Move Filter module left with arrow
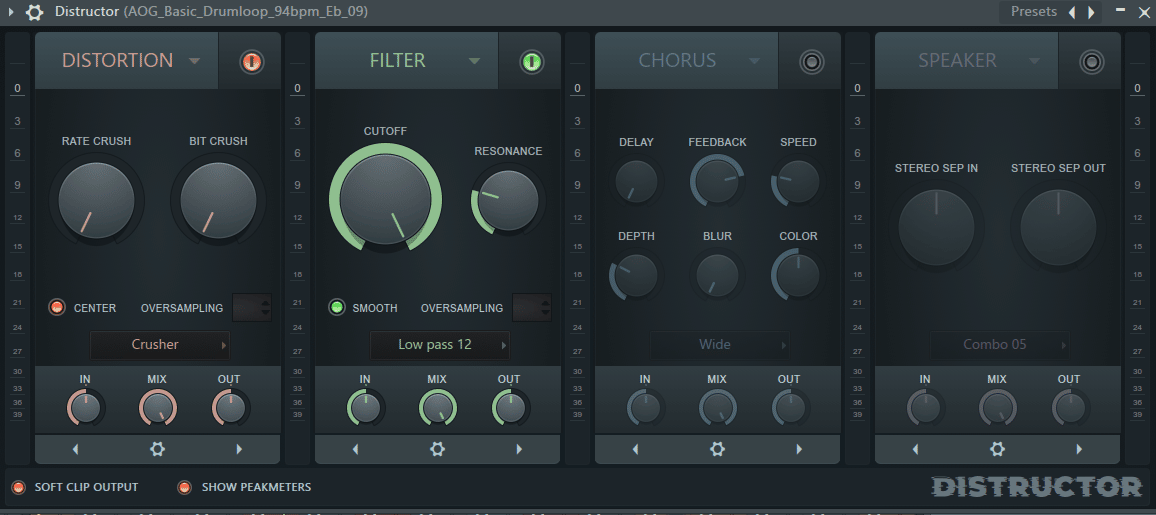Screen dimensions: 1156x515 356,449
